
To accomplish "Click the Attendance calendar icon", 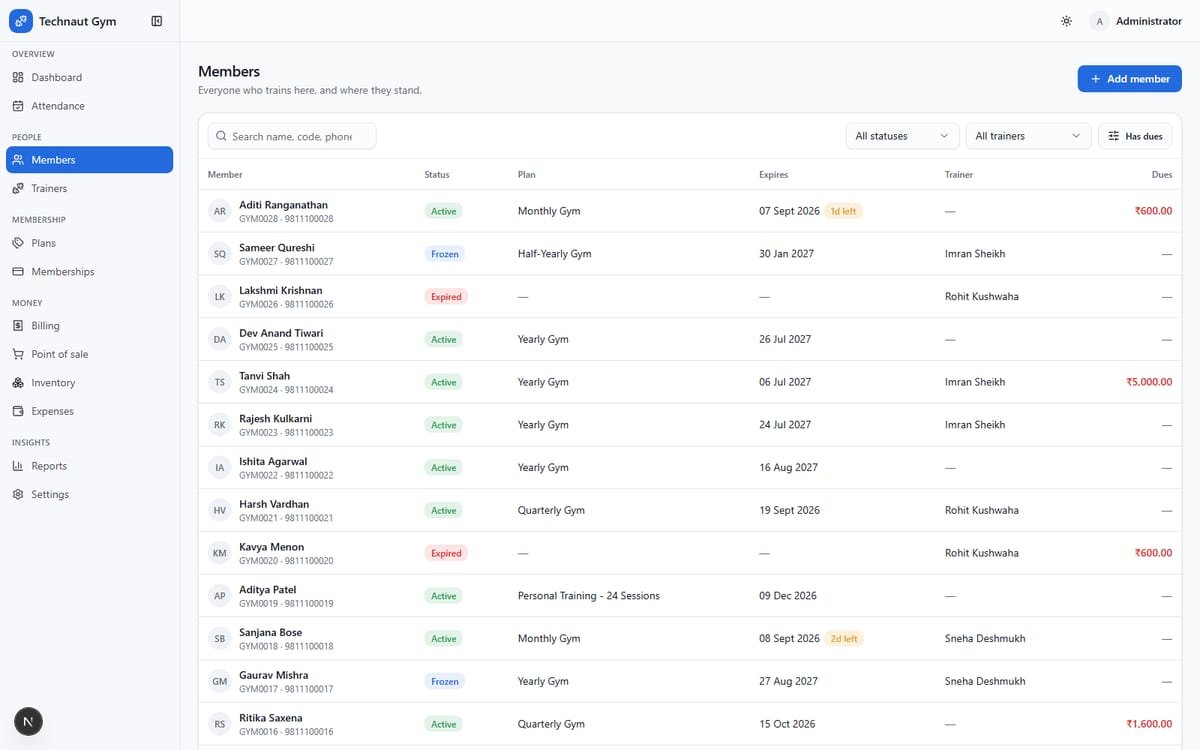I will click(18, 106).
